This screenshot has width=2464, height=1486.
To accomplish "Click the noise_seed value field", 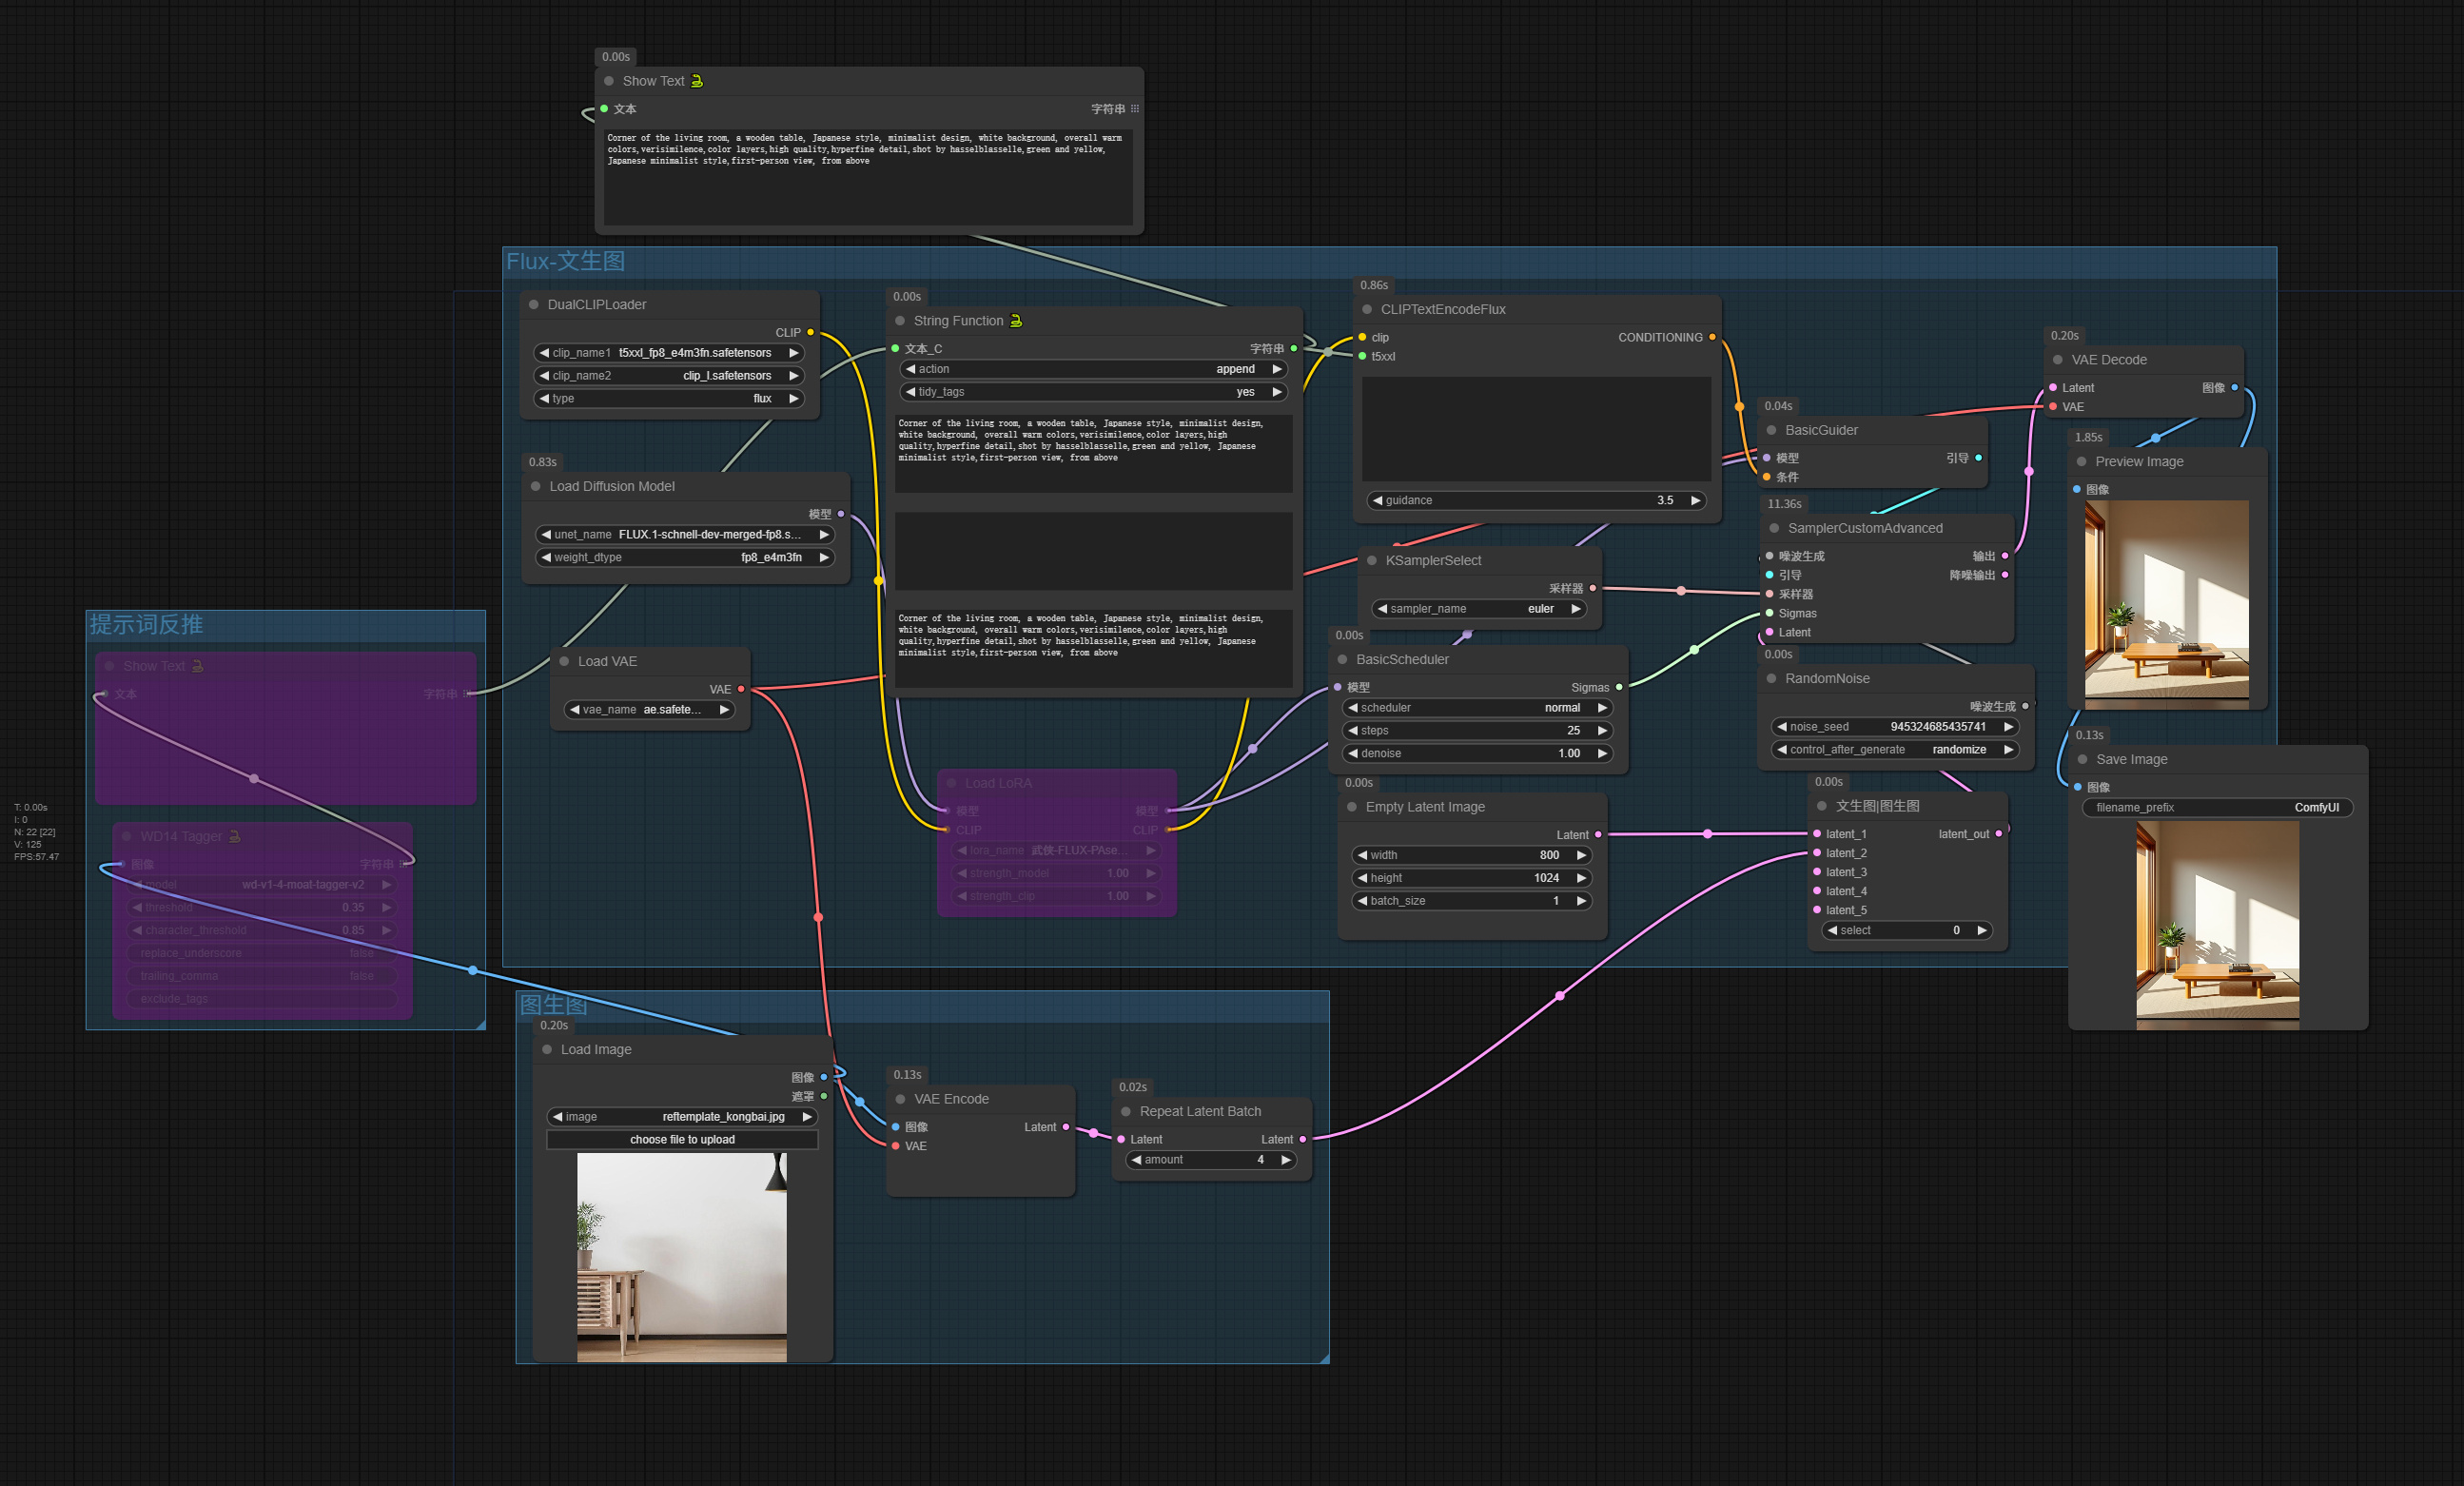I will (1895, 727).
